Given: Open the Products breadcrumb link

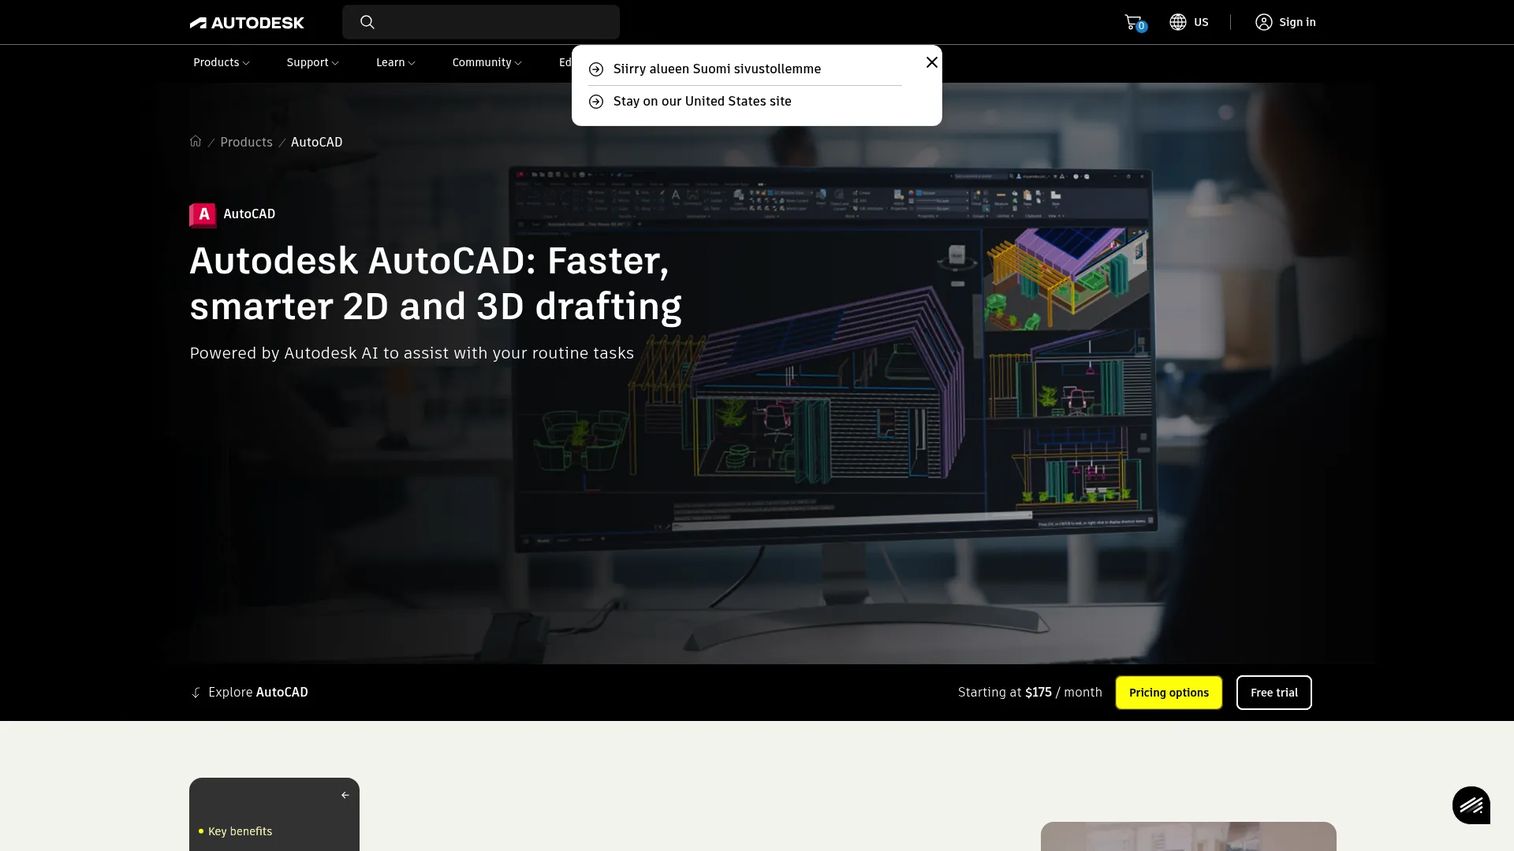Looking at the screenshot, I should pos(246,142).
